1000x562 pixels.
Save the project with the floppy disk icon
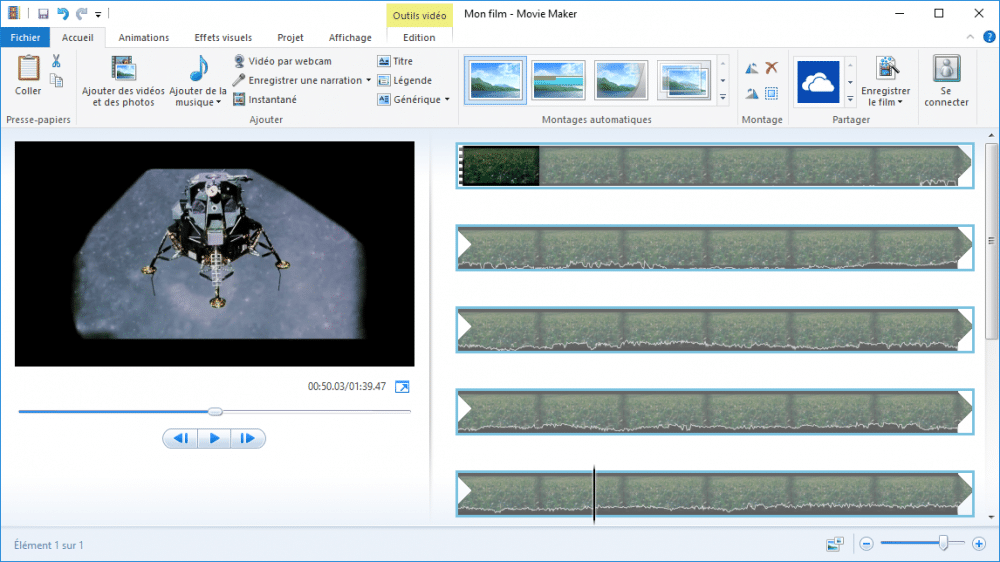click(x=43, y=14)
